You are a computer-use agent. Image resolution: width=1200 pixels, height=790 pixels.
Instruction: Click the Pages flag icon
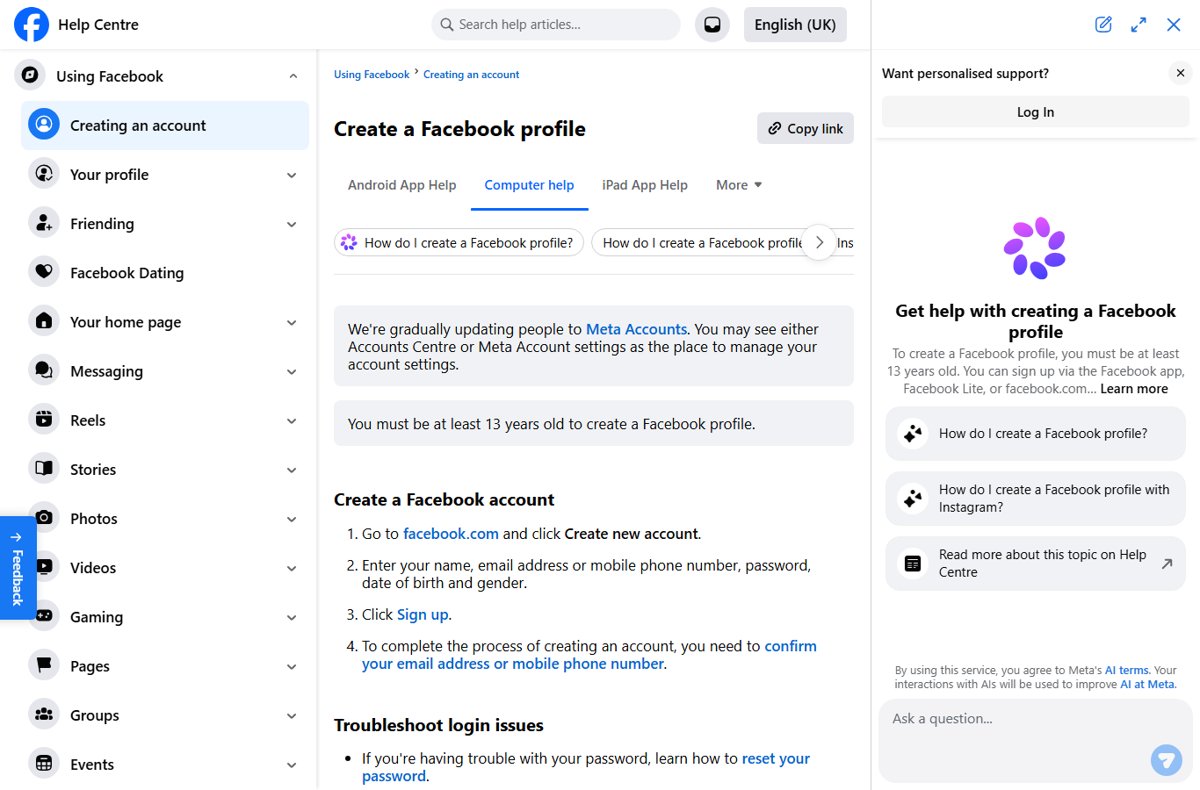pyautogui.click(x=44, y=665)
